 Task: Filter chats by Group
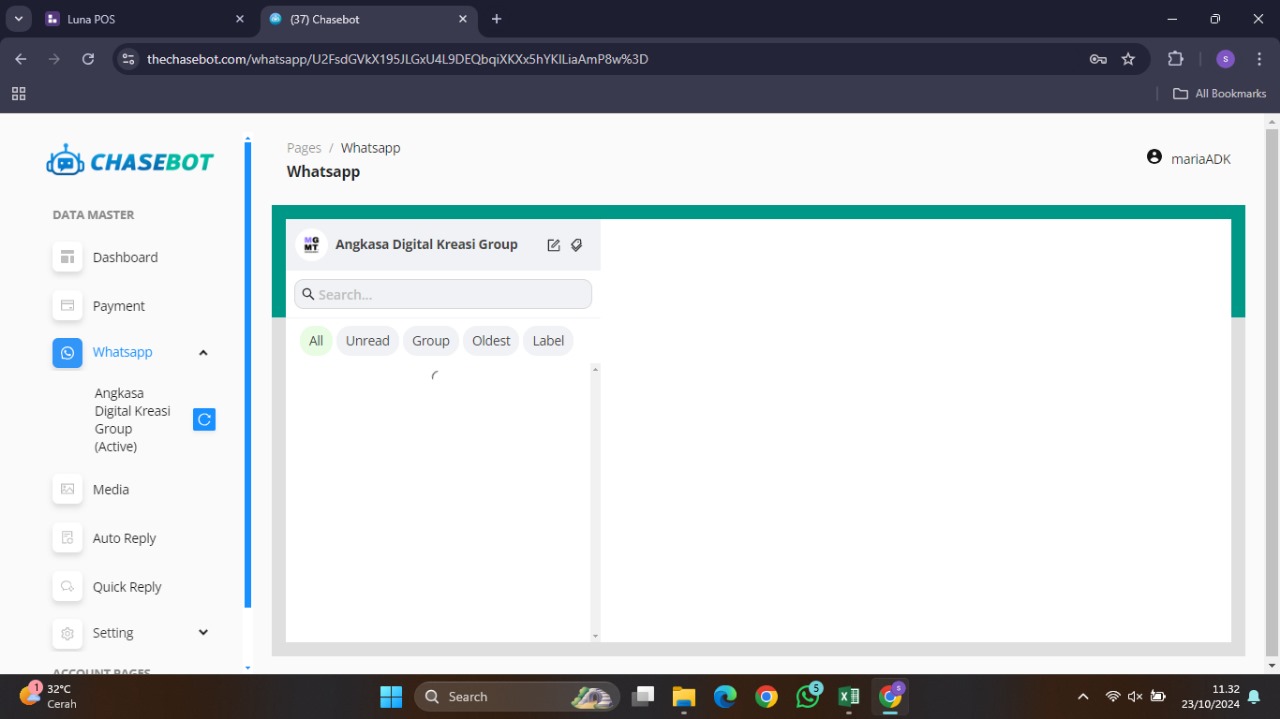click(x=431, y=341)
